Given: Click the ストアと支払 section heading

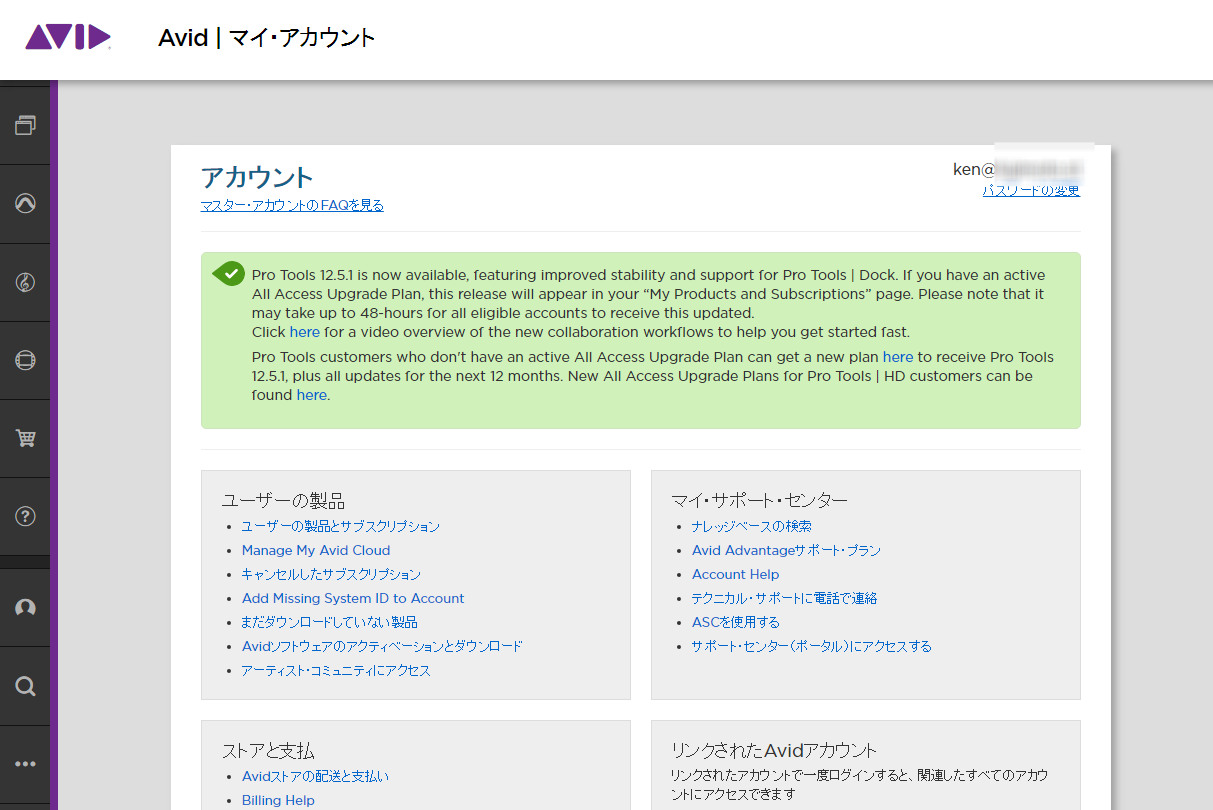Looking at the screenshot, I should coord(268,750).
